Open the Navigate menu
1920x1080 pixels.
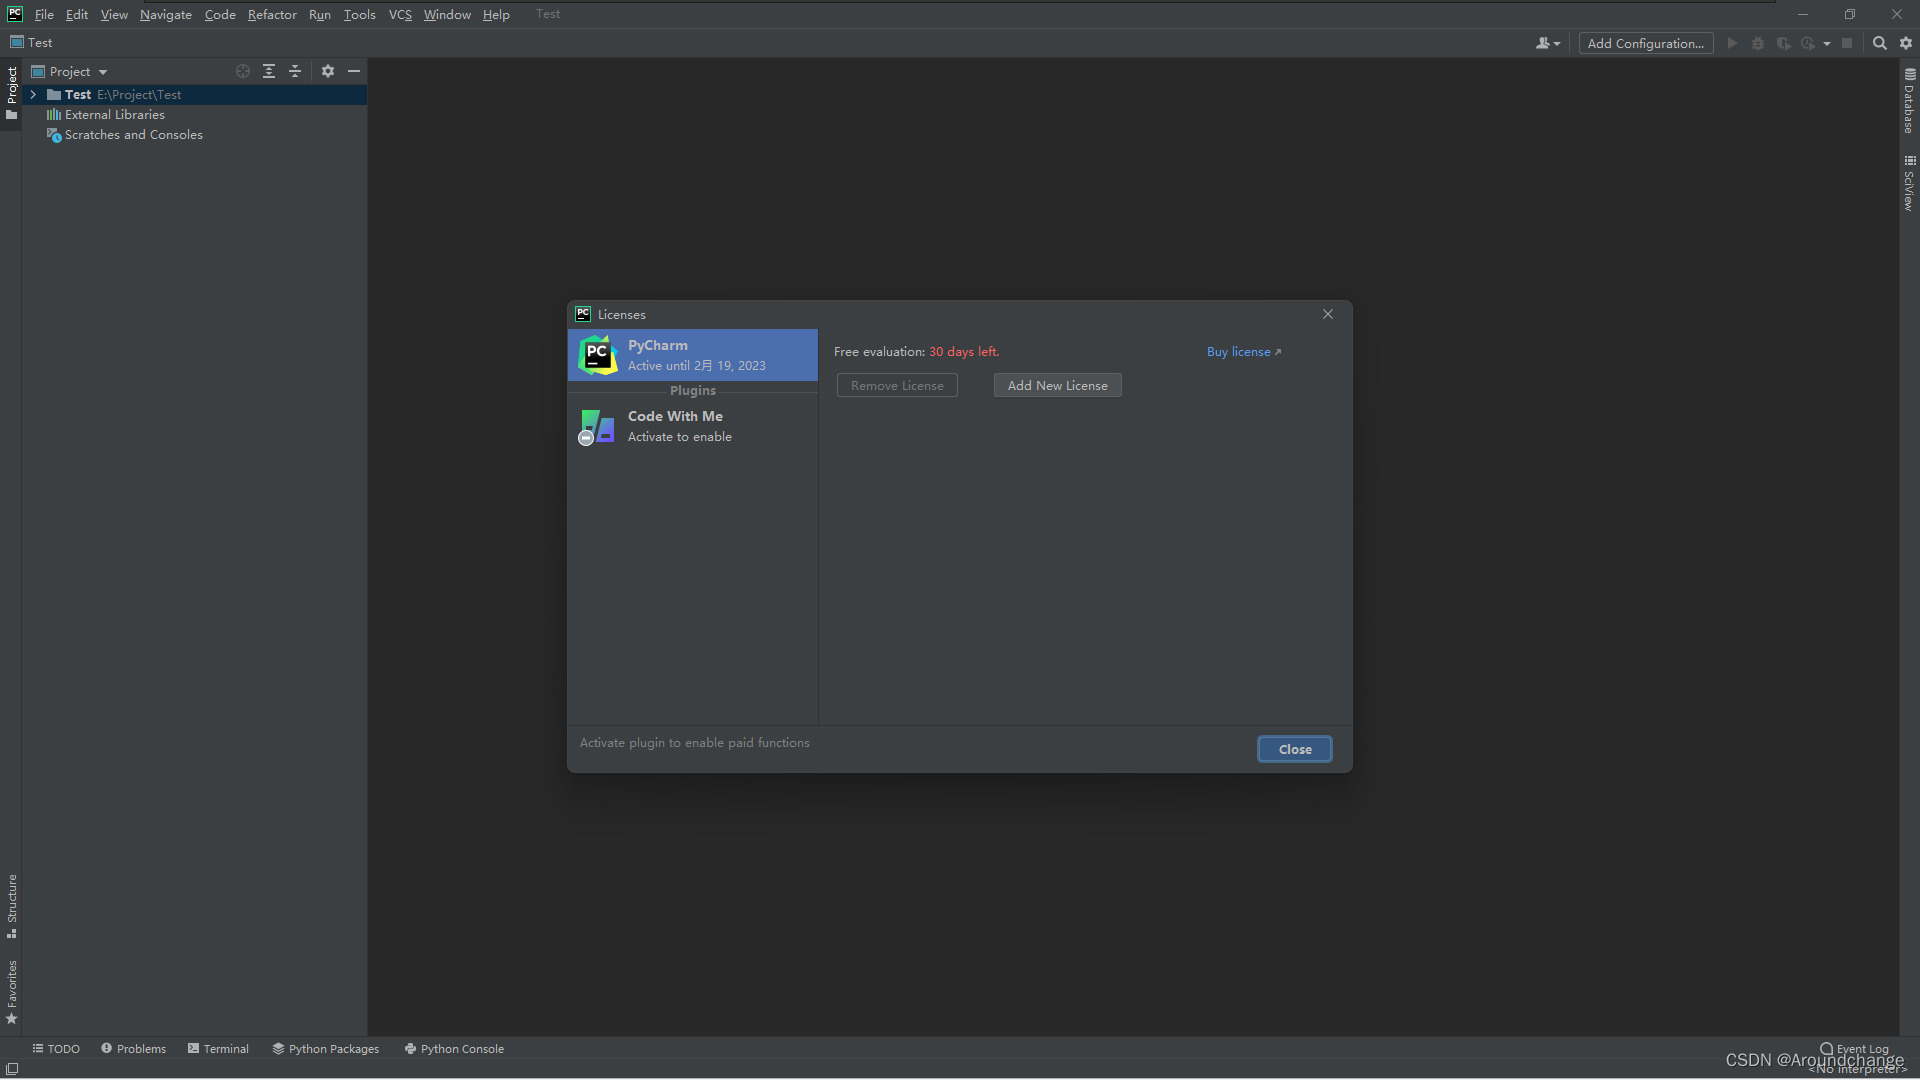(166, 14)
